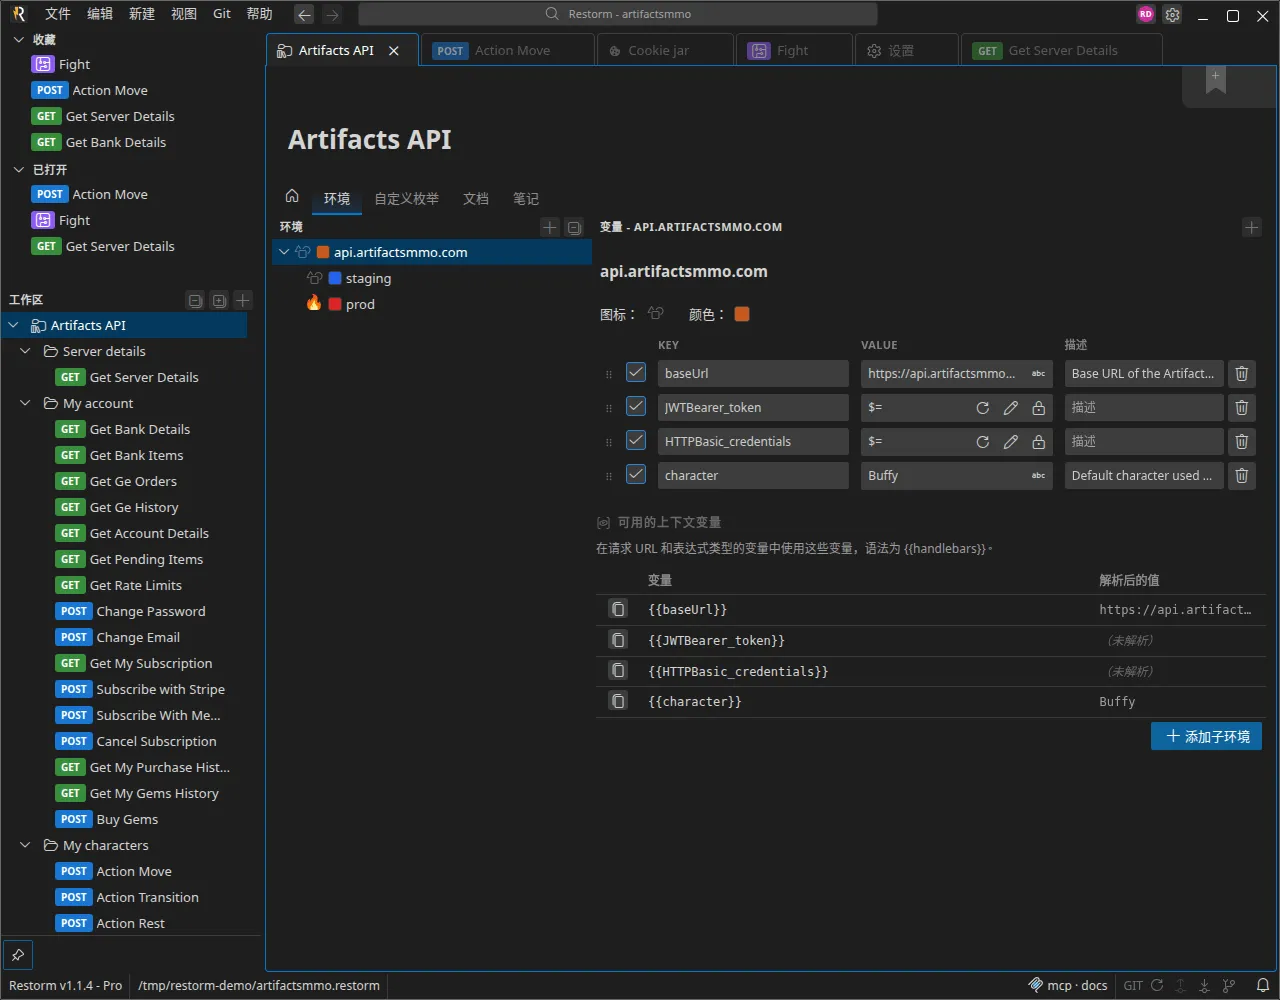This screenshot has width=1280, height=1000.
Task: Uncheck the JWTBearer_token variable checkbox
Action: pos(636,407)
